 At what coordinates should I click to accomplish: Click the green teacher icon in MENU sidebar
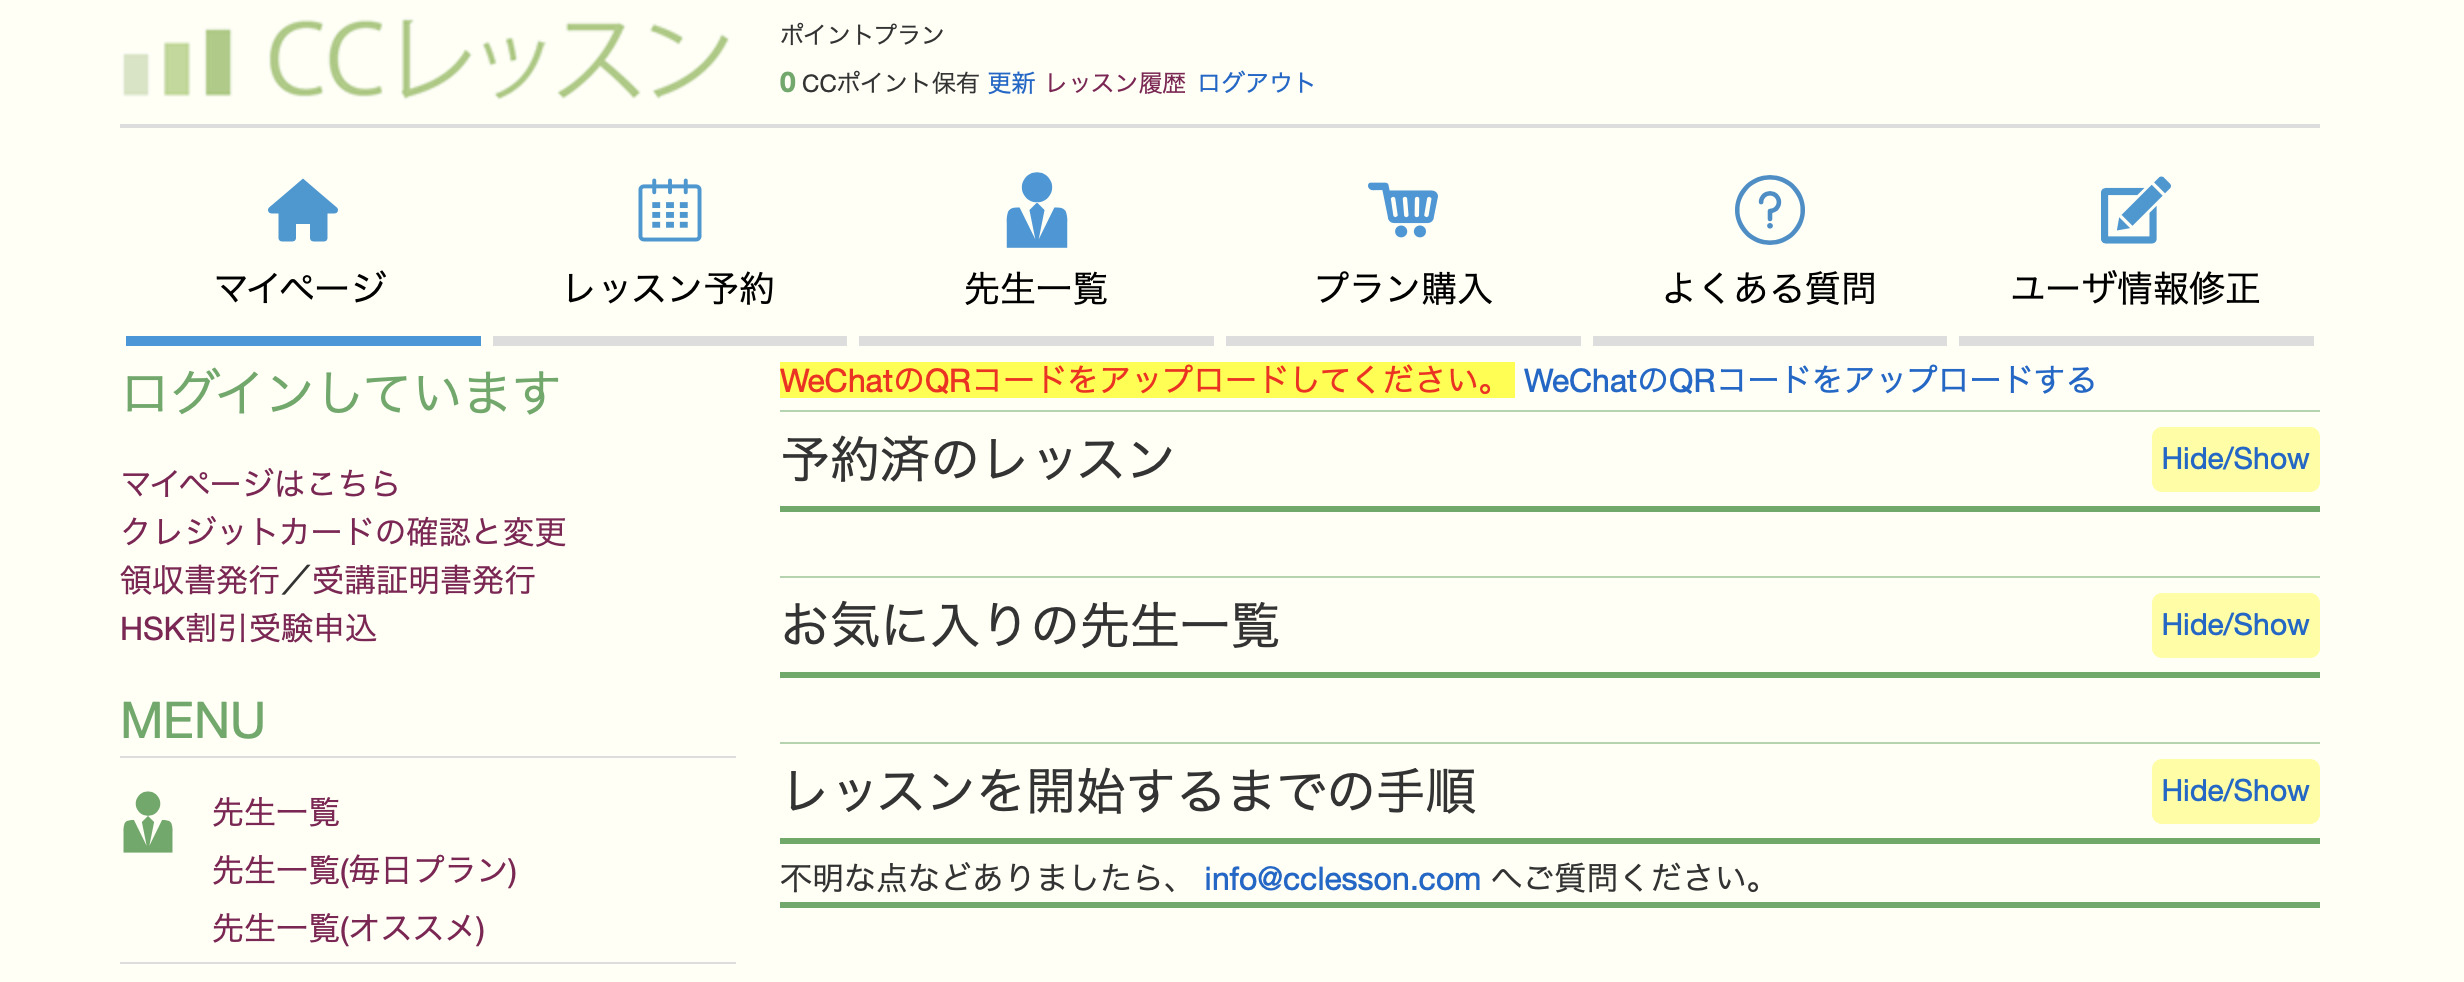pyautogui.click(x=148, y=822)
